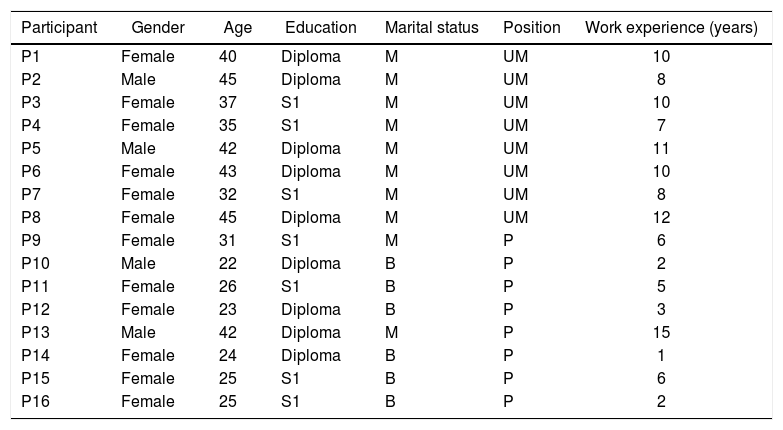
Task: Select the Gender column header
Action: point(158,27)
